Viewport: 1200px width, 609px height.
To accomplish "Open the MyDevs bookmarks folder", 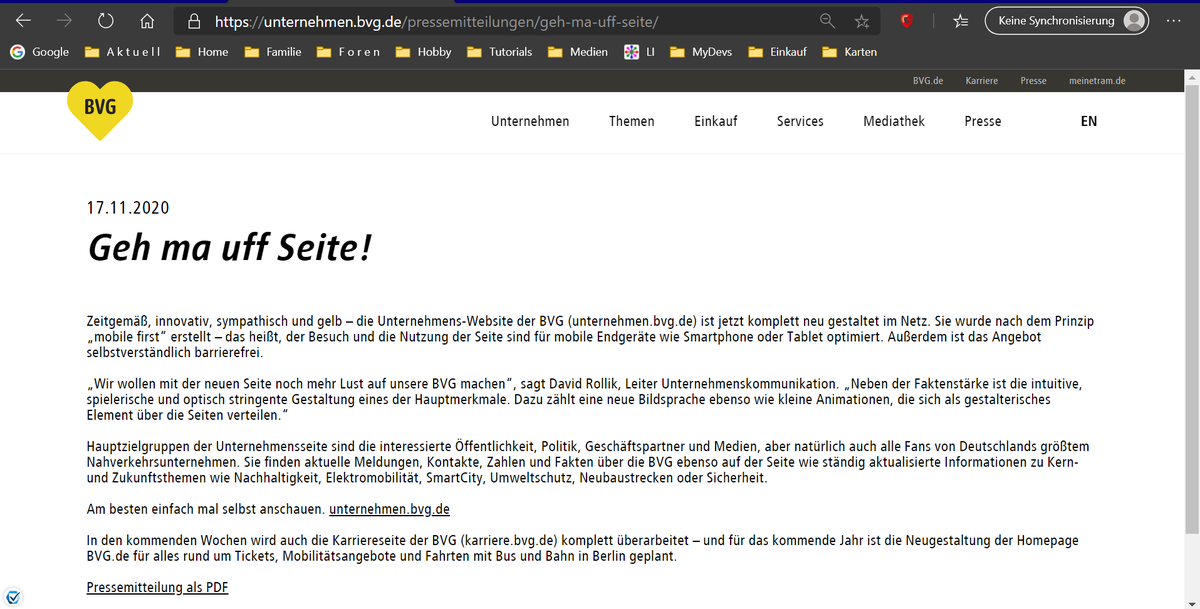I will pyautogui.click(x=702, y=52).
